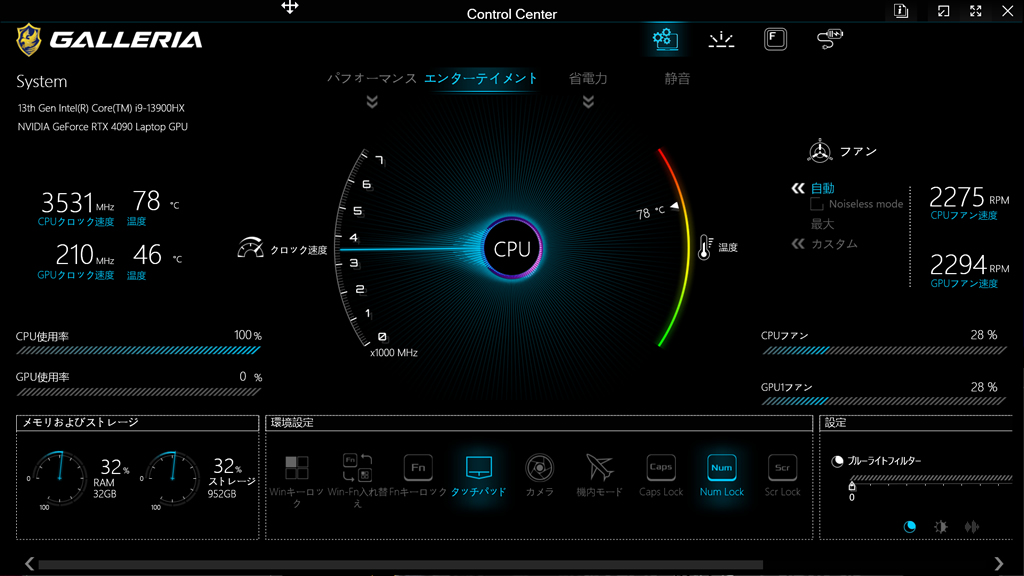Select the パフォーマンス mode tab
Screen dimensions: 1024x576
click(372, 78)
